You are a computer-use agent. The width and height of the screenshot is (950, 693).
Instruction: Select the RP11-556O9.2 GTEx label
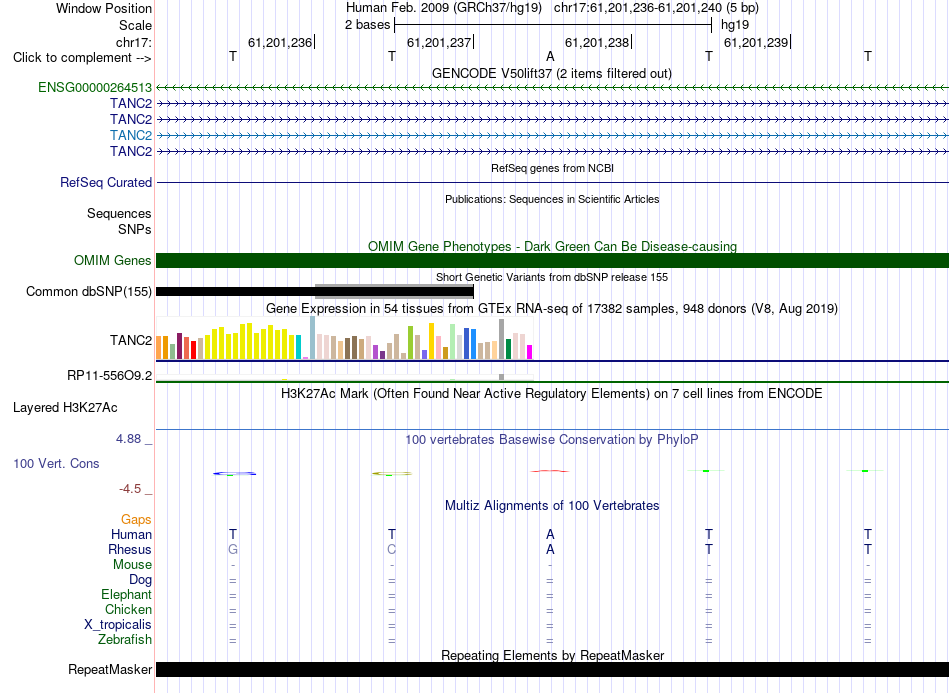pos(110,376)
